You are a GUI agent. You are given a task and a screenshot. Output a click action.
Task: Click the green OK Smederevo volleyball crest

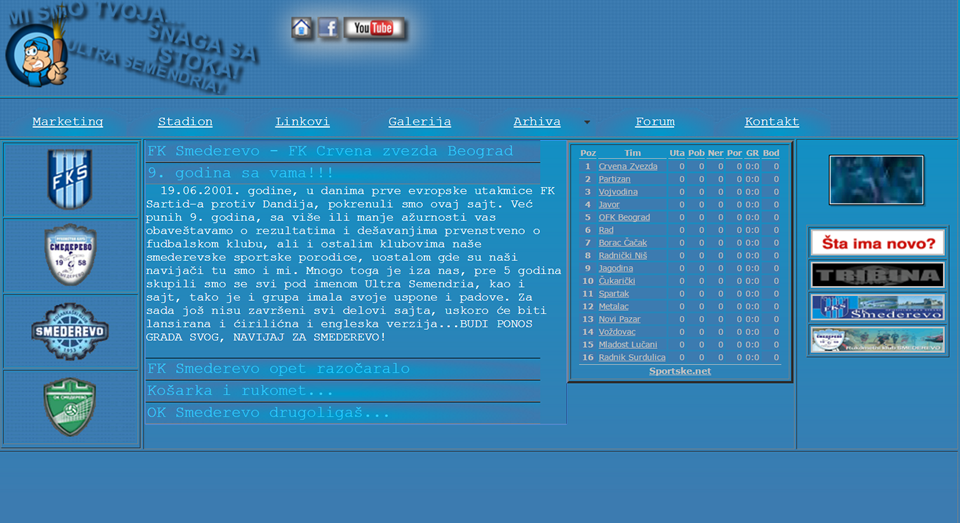[x=71, y=407]
